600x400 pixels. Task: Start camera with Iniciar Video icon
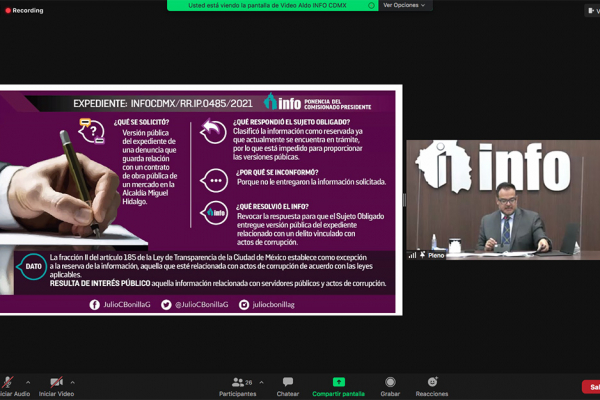point(57,382)
